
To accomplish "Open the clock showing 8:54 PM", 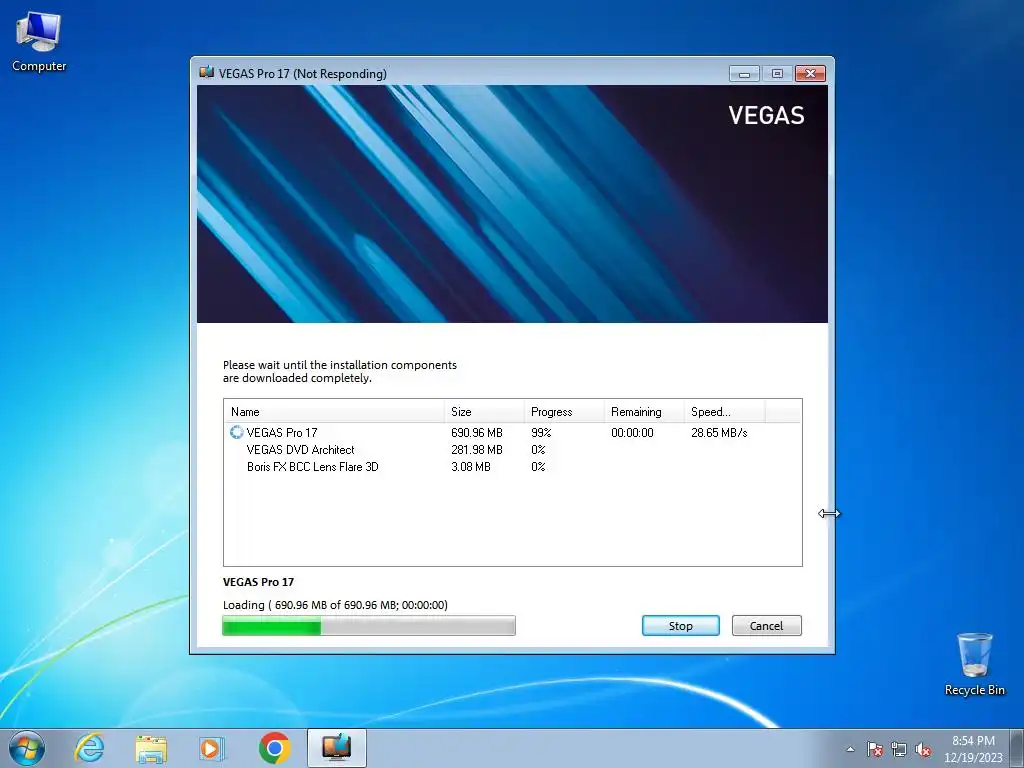I will (x=973, y=749).
